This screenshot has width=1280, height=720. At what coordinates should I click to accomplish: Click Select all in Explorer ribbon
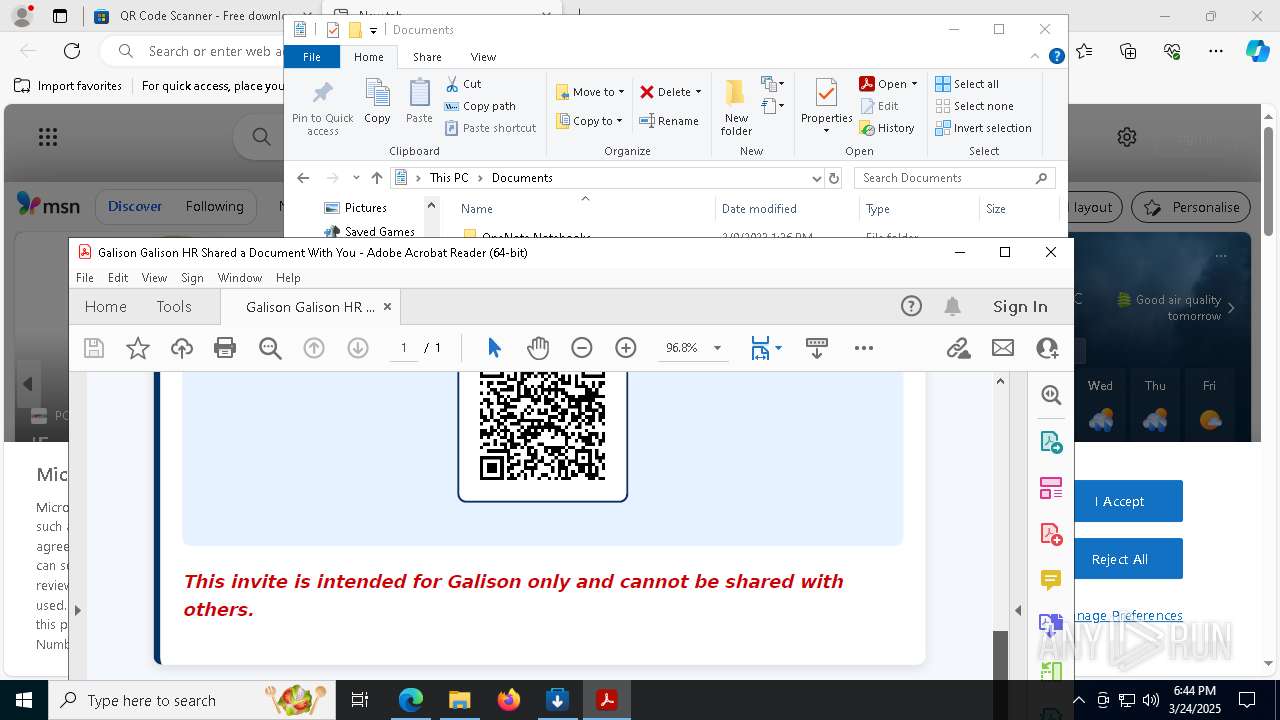967,84
